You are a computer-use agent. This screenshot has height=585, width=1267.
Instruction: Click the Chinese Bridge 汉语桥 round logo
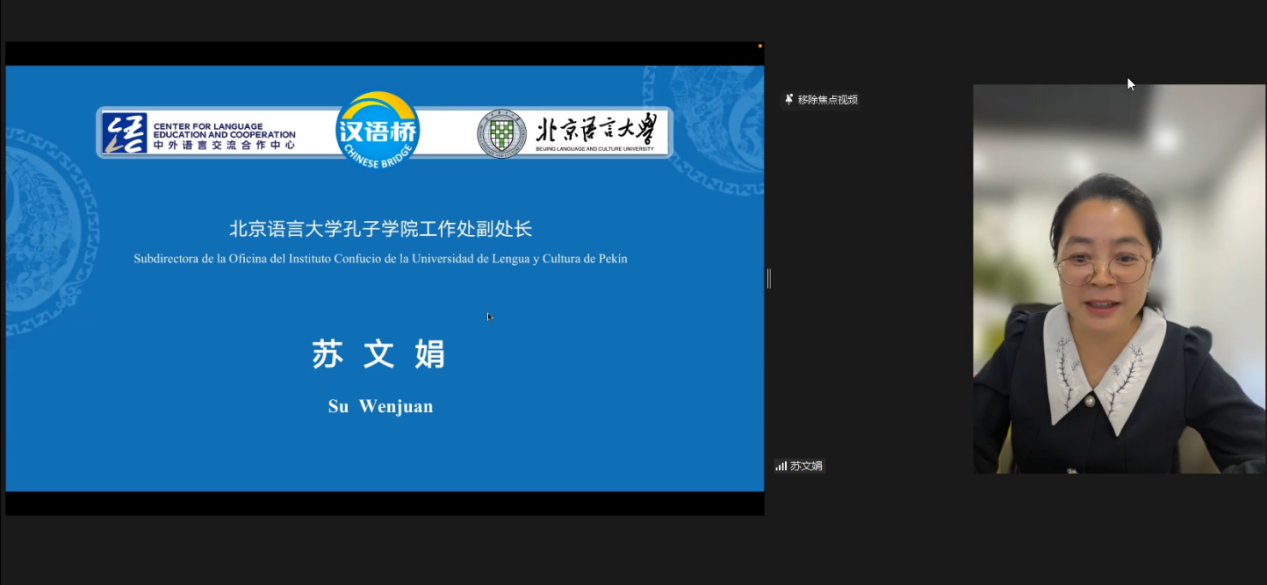point(378,130)
